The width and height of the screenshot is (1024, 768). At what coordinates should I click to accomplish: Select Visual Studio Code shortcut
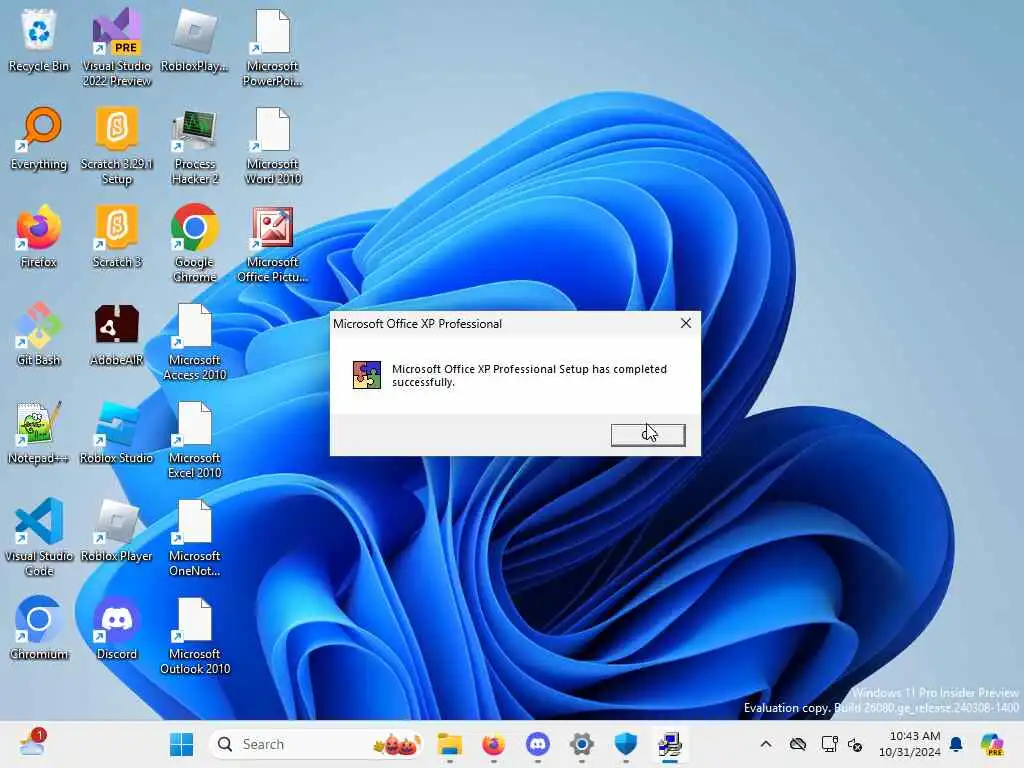[39, 537]
